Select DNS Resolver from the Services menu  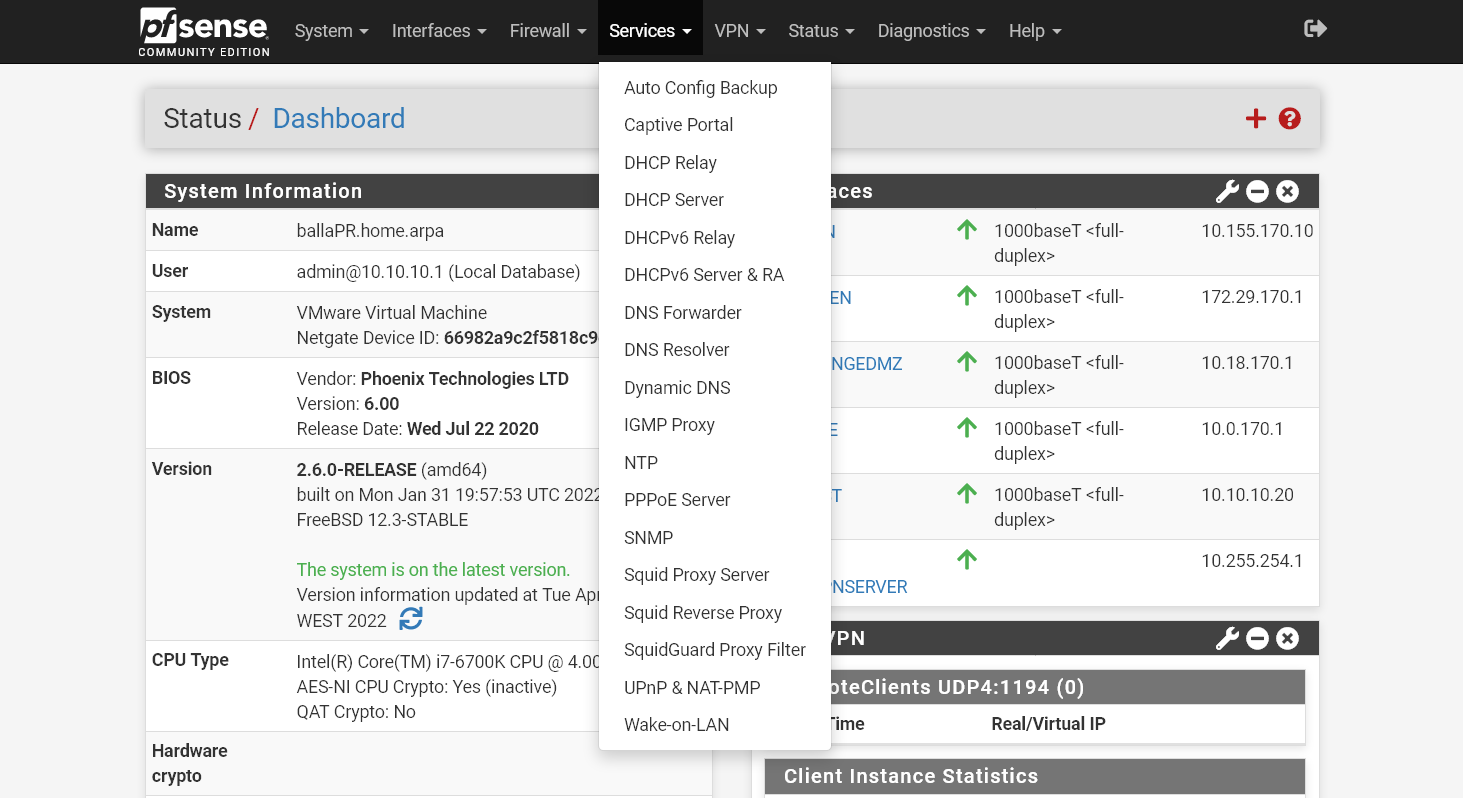[x=676, y=349]
